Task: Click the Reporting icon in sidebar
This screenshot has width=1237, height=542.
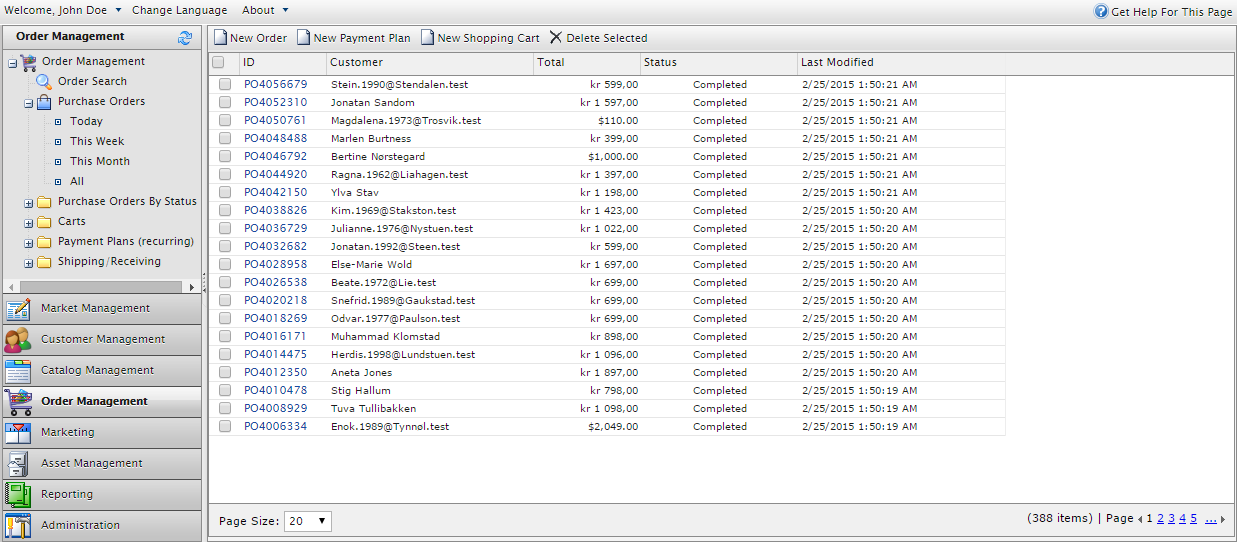Action: (18, 495)
